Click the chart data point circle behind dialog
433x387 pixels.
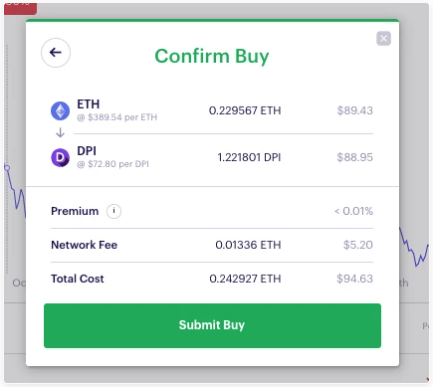[x=7, y=168]
